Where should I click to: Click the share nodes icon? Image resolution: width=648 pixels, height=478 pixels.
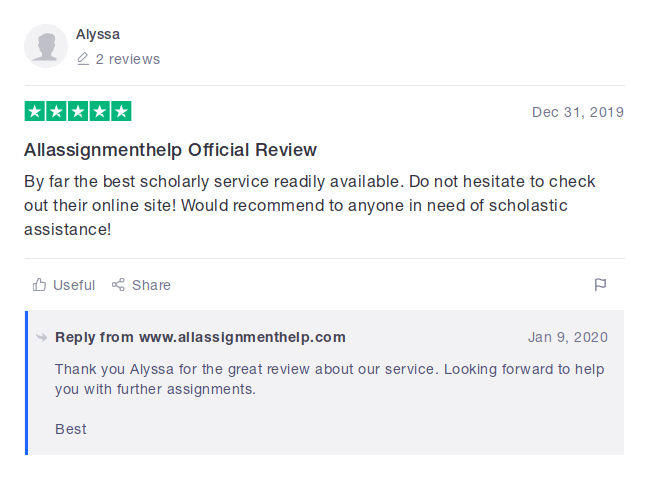118,285
